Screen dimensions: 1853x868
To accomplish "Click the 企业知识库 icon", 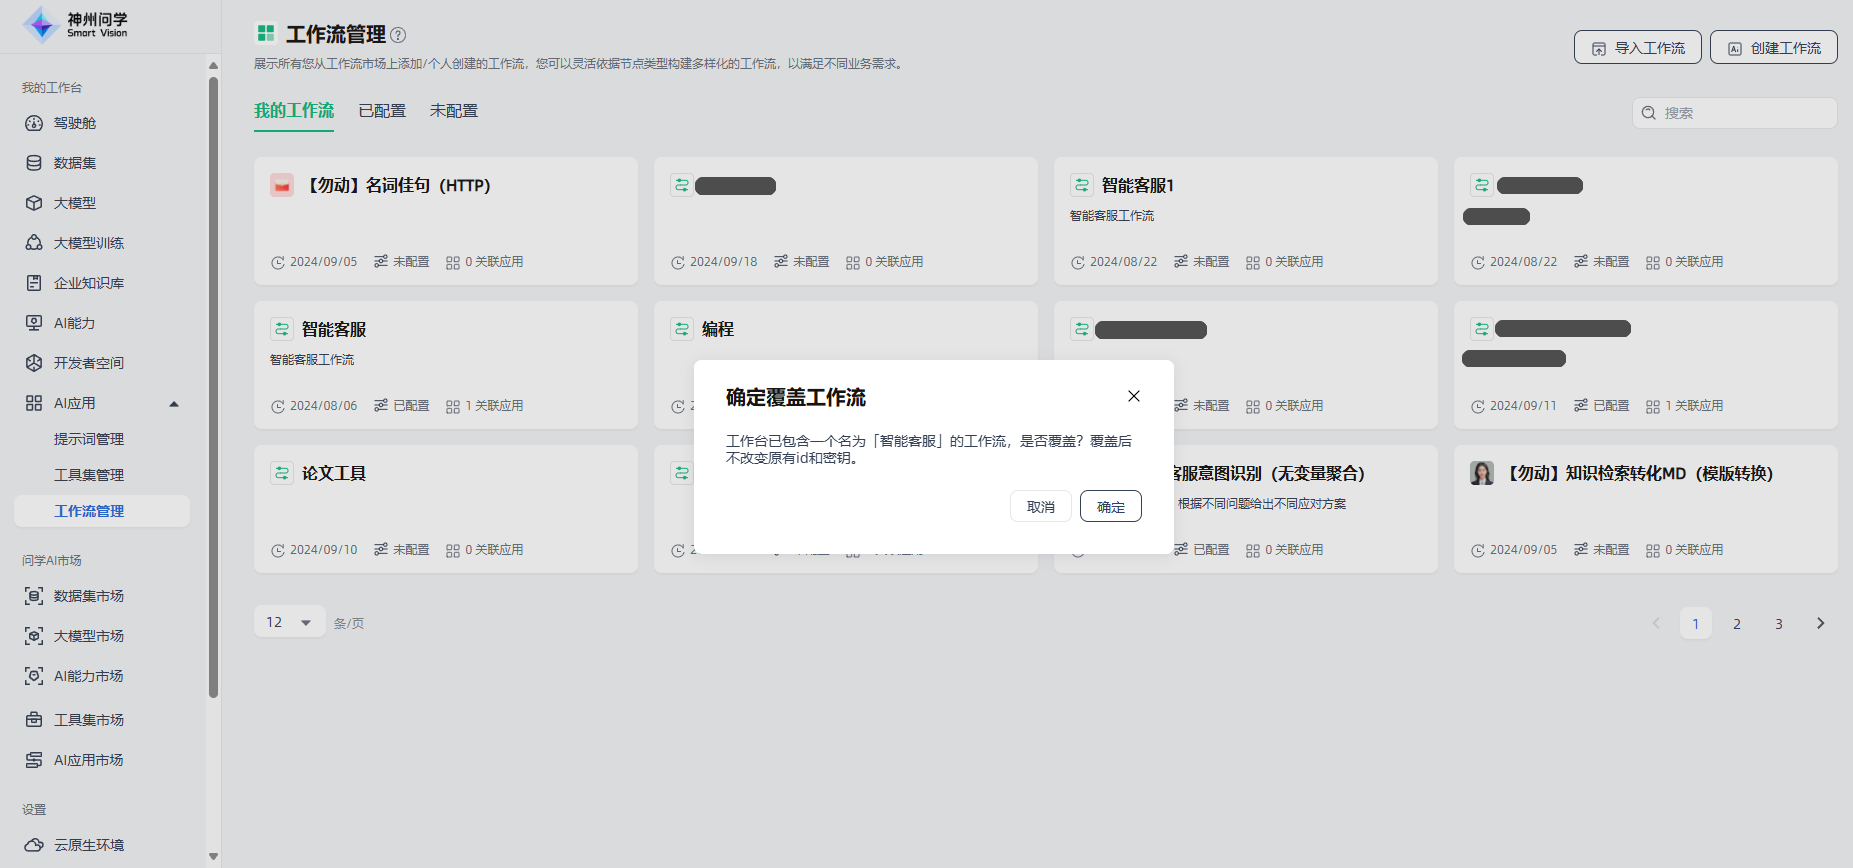I will tap(34, 283).
